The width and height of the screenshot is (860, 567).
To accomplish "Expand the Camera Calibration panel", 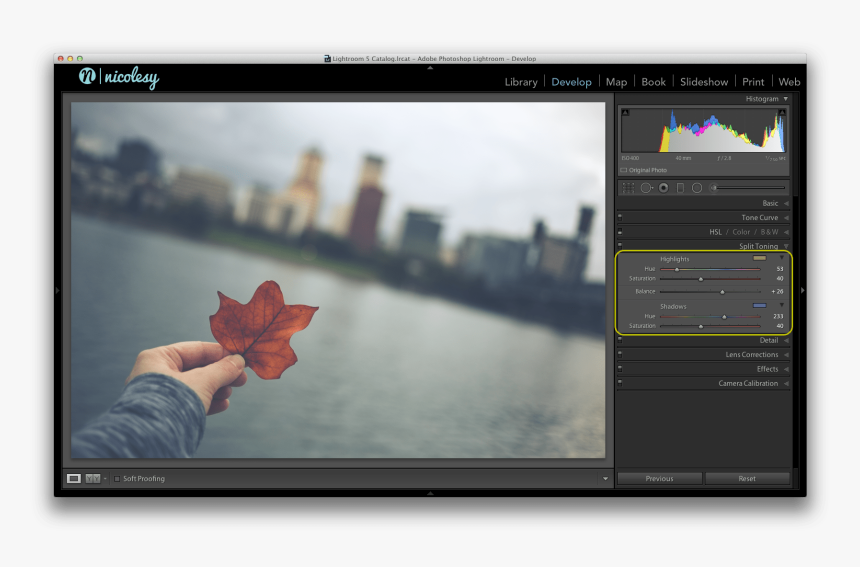I will [786, 383].
